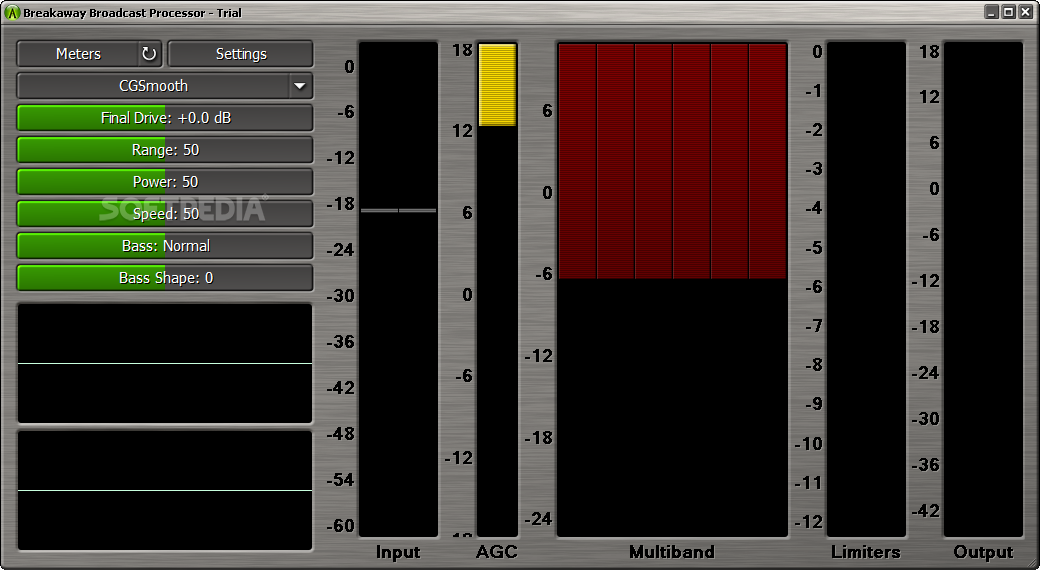
Task: Click the Input label under the meter
Action: (398, 552)
